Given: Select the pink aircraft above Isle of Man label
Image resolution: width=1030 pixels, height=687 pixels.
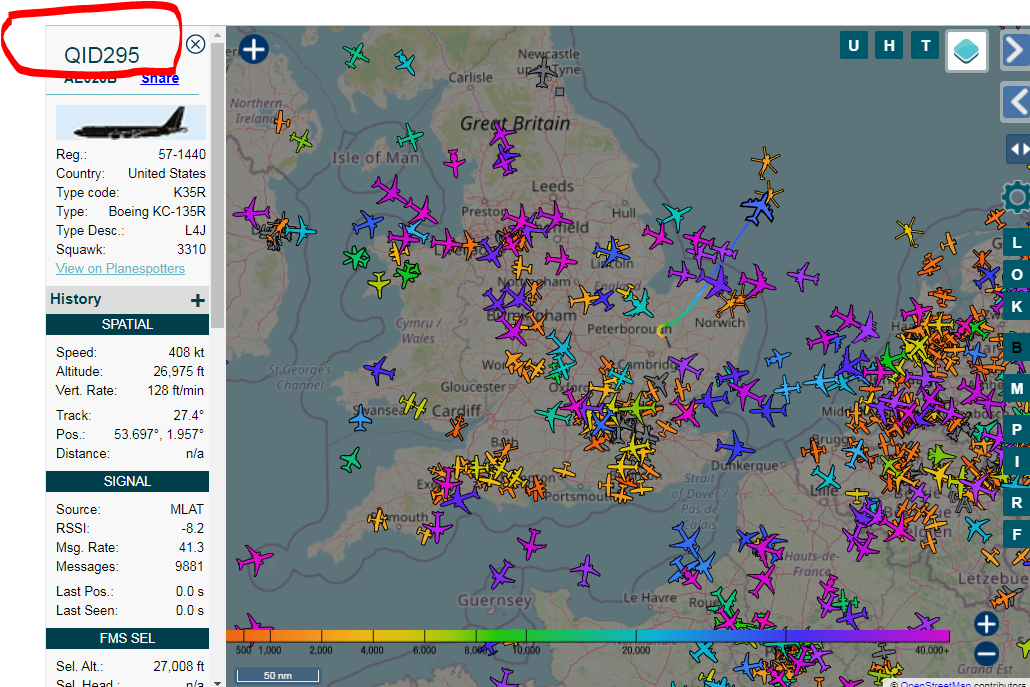Looking at the screenshot, I should click(454, 162).
